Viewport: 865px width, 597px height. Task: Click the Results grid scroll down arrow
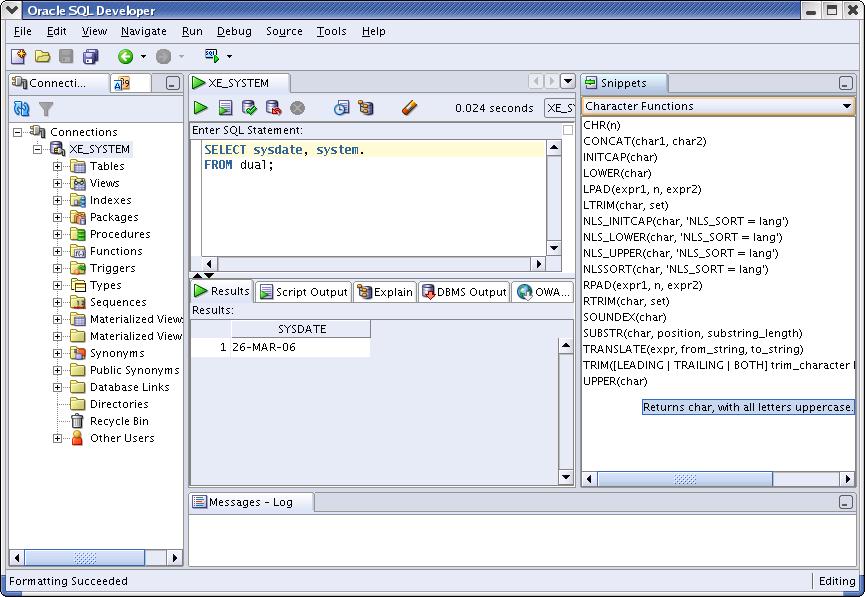(x=565, y=478)
